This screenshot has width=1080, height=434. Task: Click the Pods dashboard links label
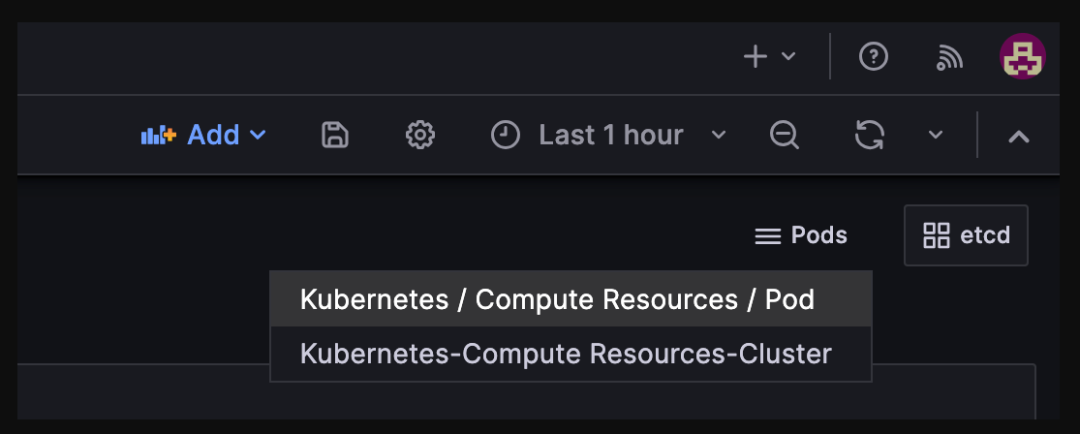[819, 236]
